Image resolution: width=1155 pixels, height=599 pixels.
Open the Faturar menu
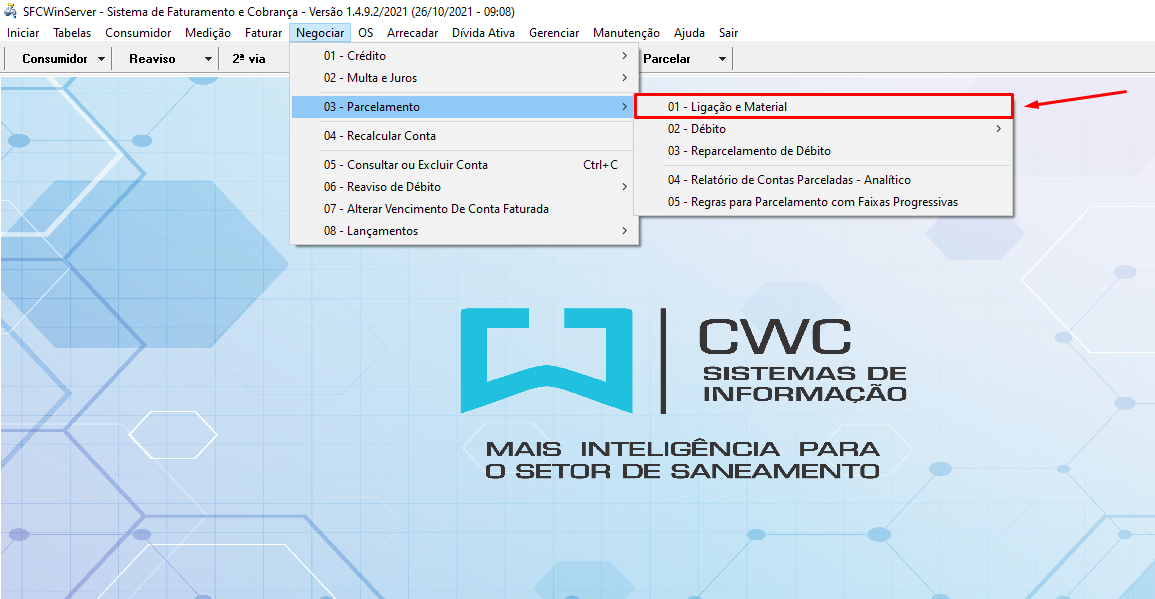(263, 33)
